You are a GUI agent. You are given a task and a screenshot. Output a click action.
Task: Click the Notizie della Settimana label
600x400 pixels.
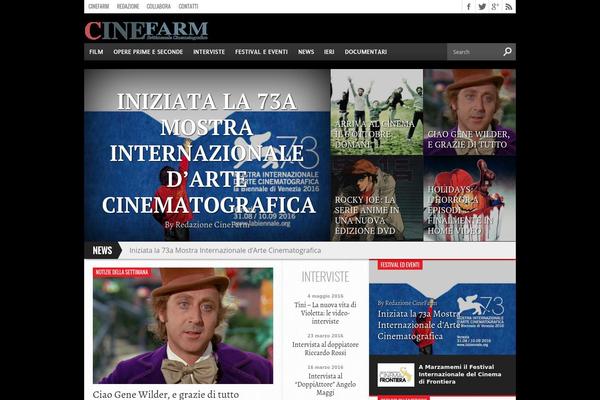[x=122, y=272]
